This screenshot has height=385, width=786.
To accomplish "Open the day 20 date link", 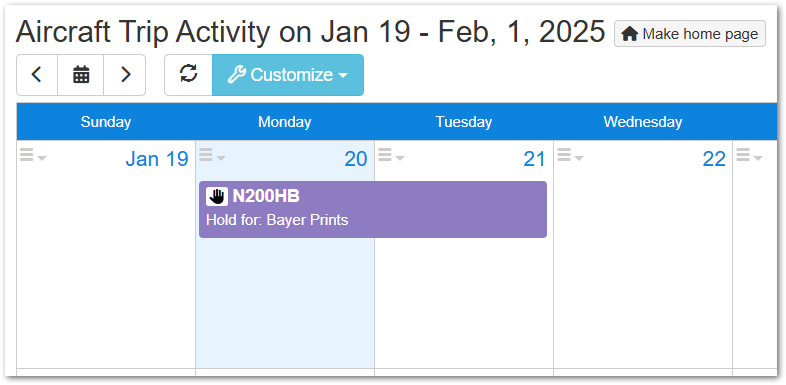I will point(356,159).
